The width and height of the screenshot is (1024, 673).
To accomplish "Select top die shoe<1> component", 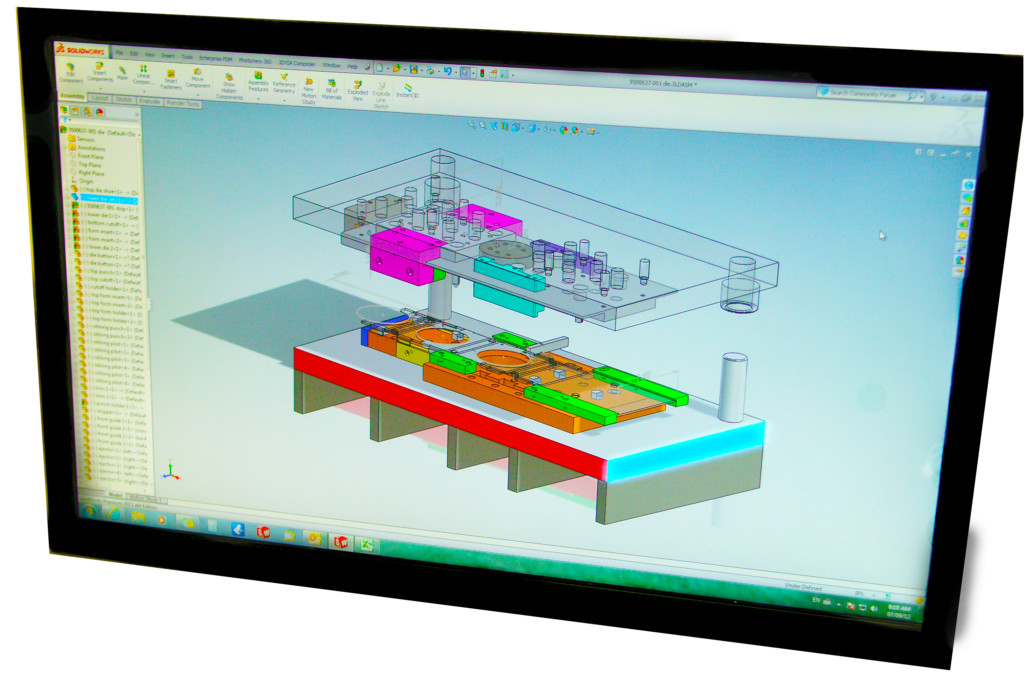I will click(105, 191).
